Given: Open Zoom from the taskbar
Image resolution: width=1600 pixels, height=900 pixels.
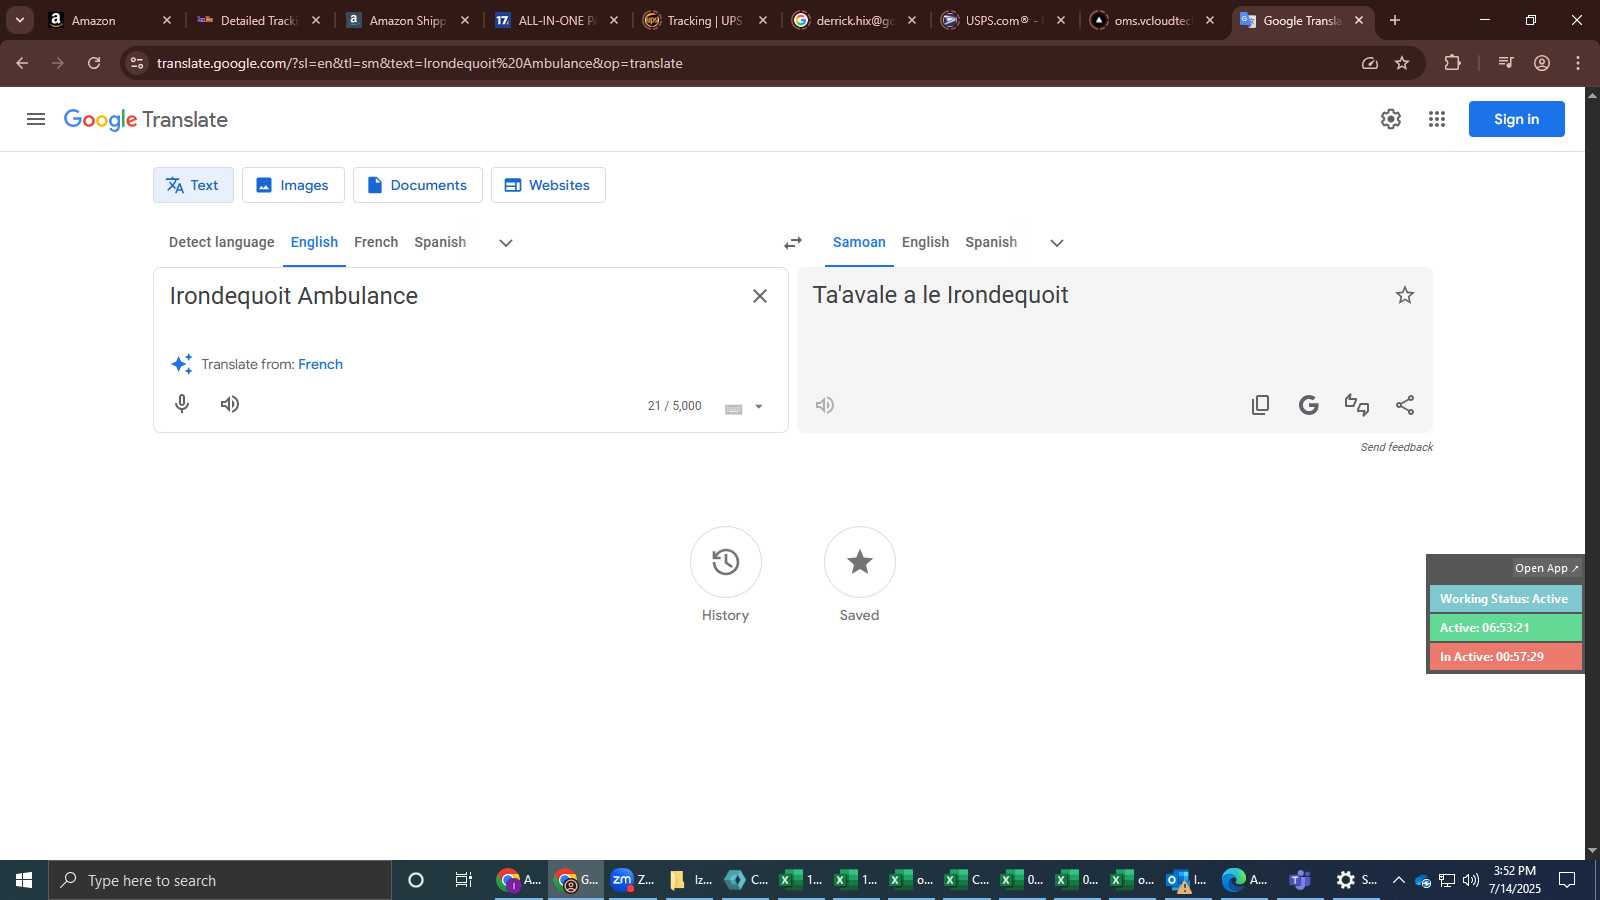Looking at the screenshot, I should click(x=632, y=880).
